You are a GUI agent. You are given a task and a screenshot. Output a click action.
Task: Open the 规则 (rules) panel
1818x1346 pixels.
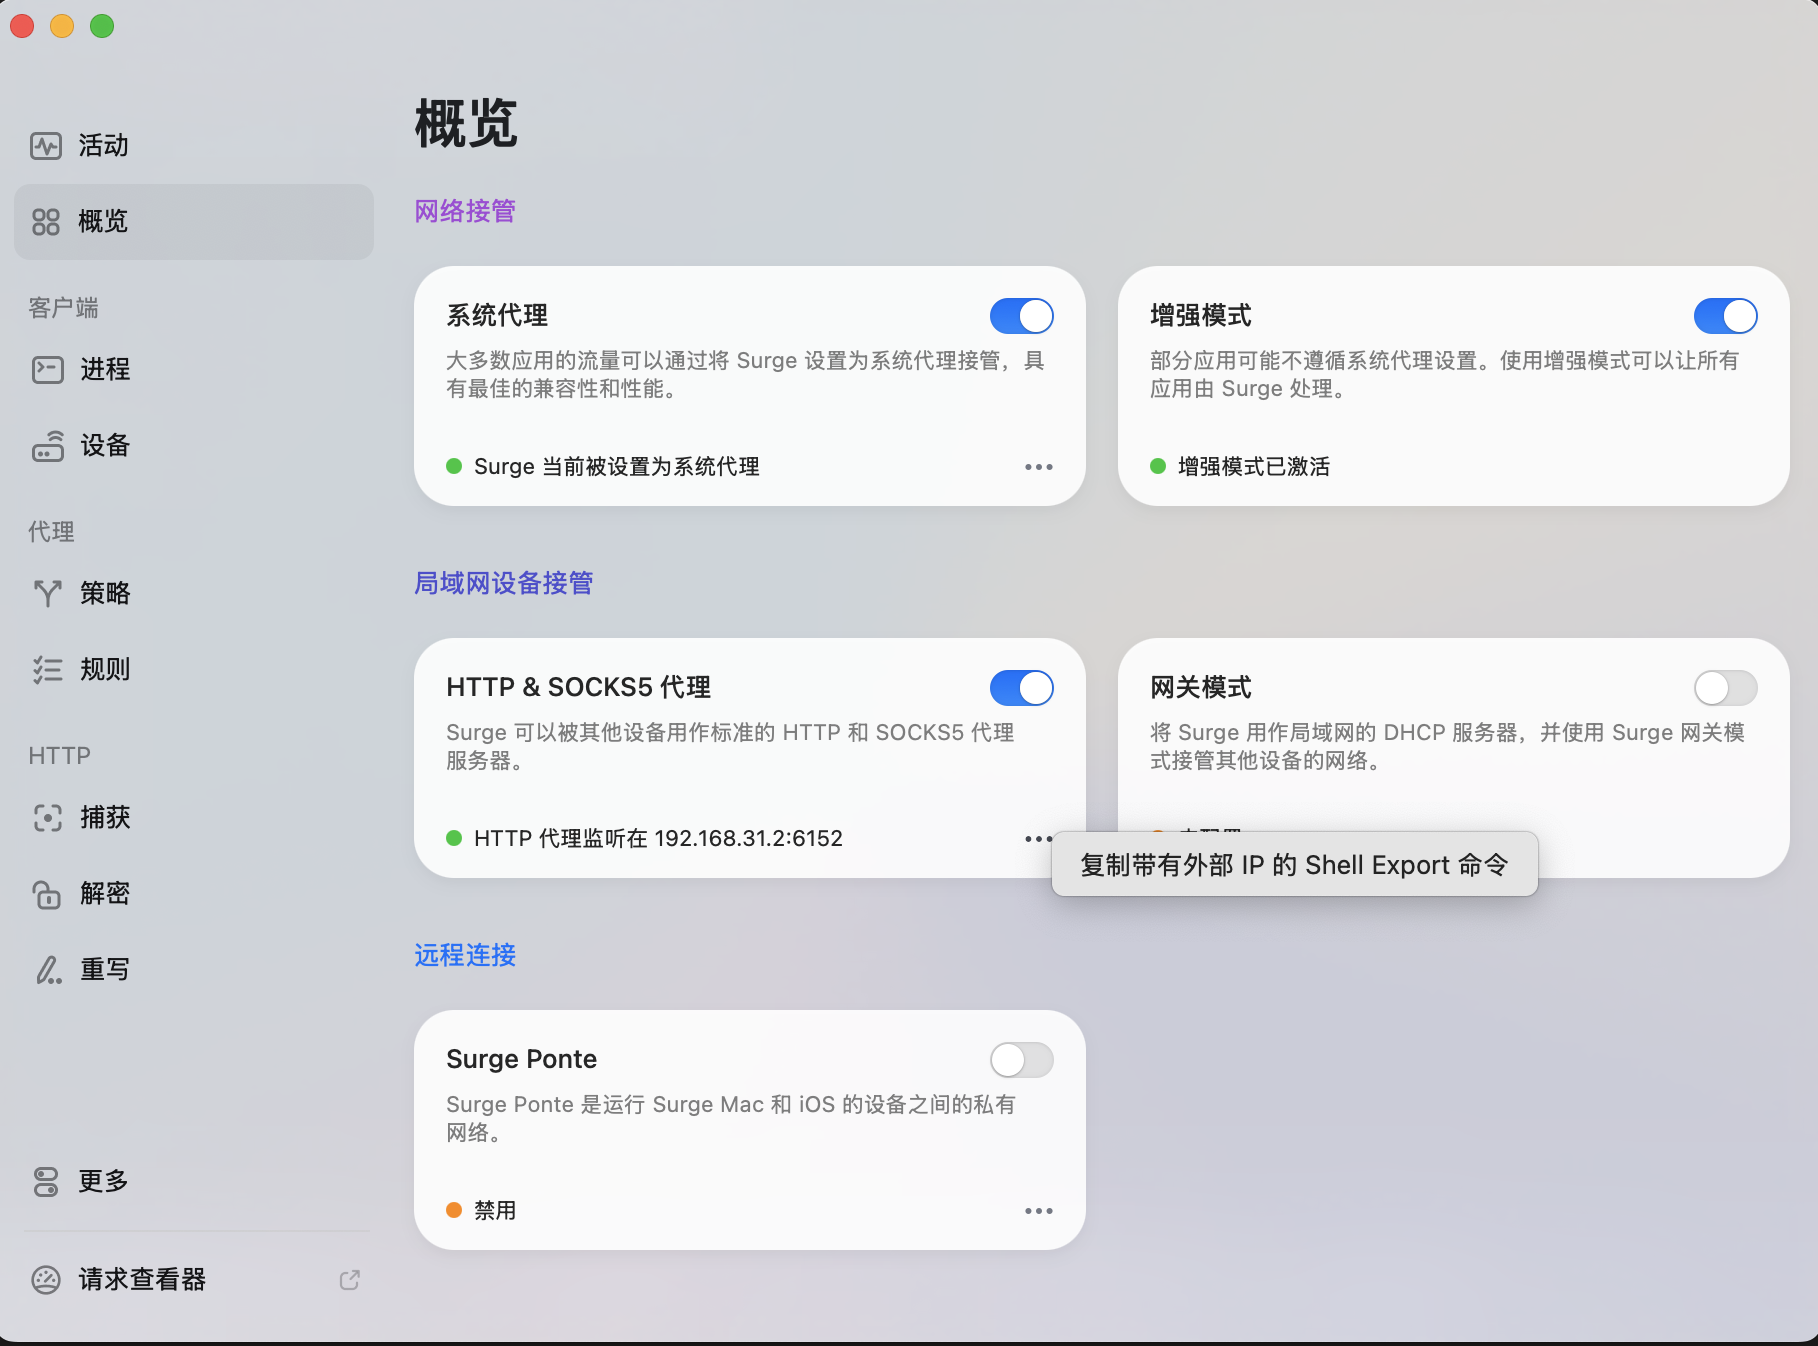(x=105, y=669)
